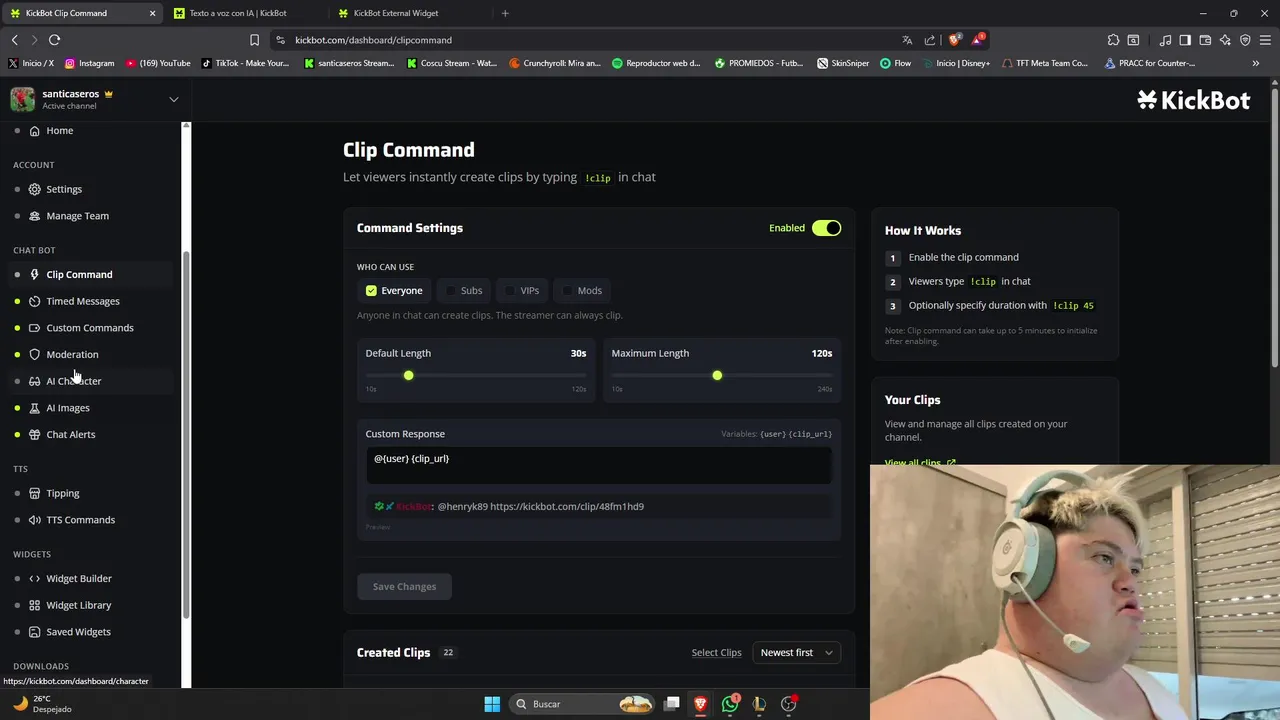
Task: Toggle the Enabled switch for clip command
Action: (x=826, y=228)
